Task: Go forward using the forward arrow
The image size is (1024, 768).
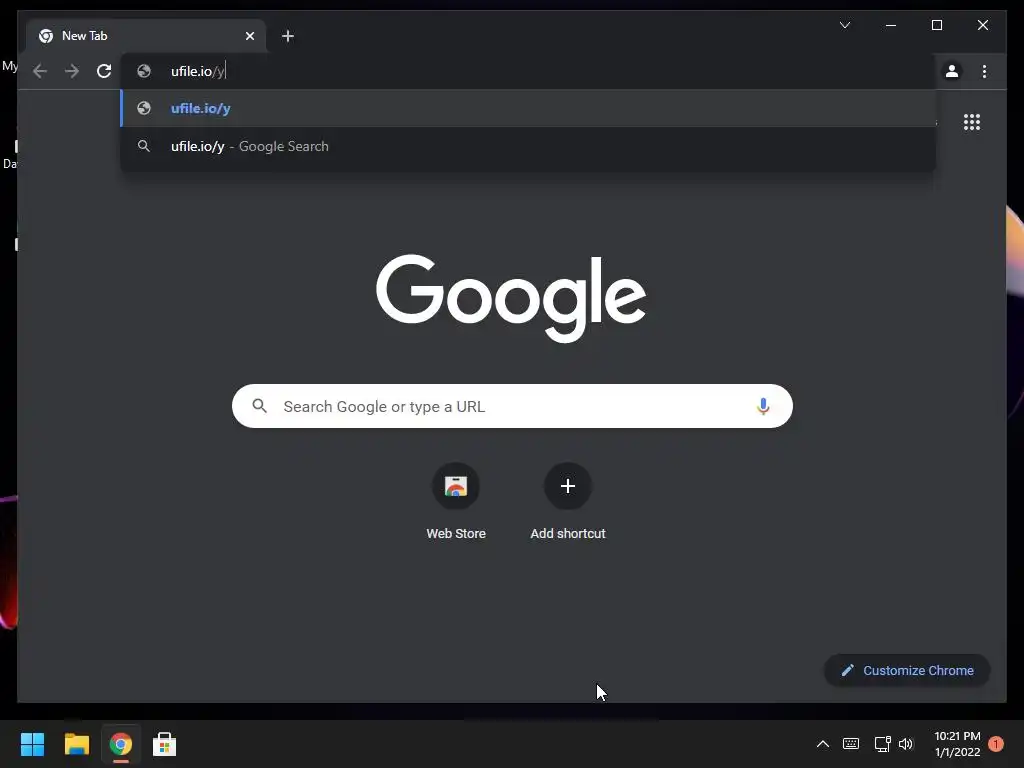Action: click(72, 71)
